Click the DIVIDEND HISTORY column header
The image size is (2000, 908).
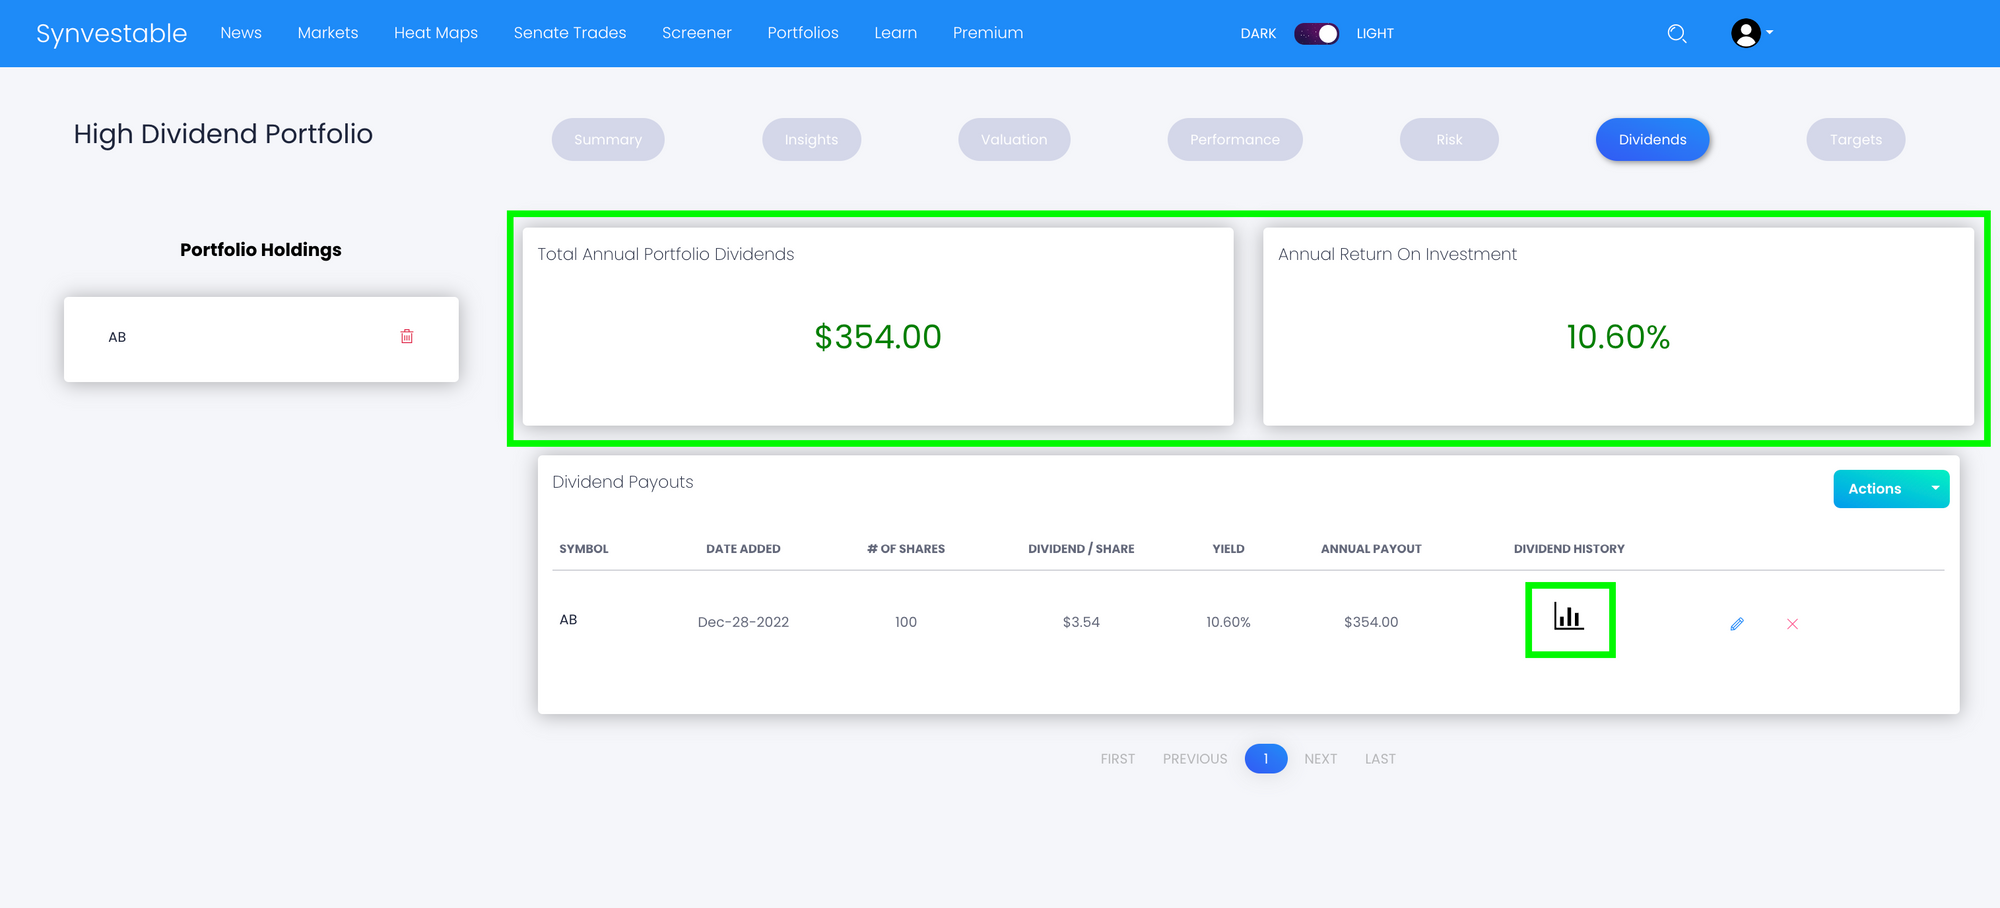click(x=1569, y=549)
